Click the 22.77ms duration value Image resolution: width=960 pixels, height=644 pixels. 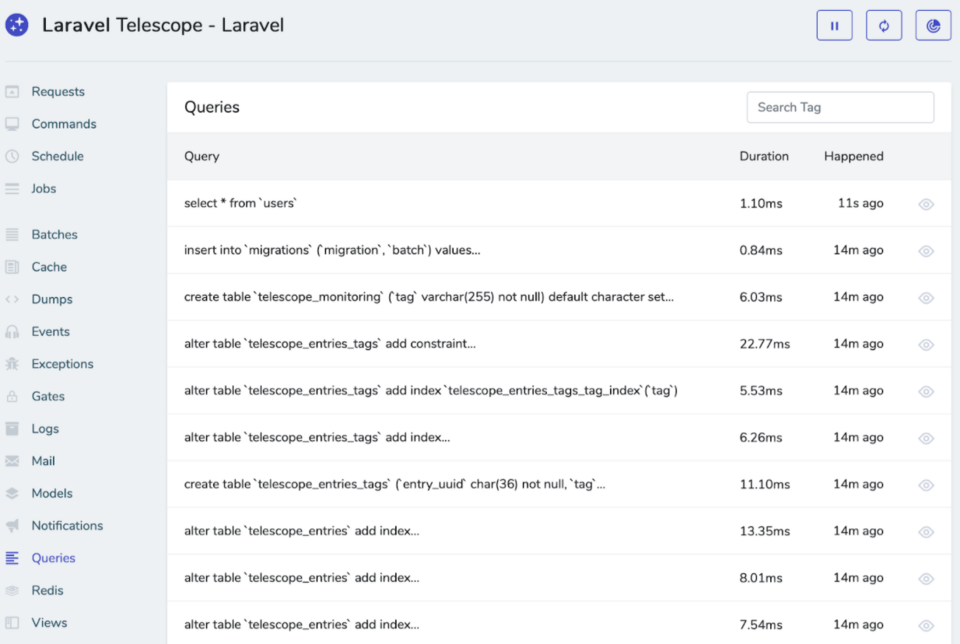764,344
